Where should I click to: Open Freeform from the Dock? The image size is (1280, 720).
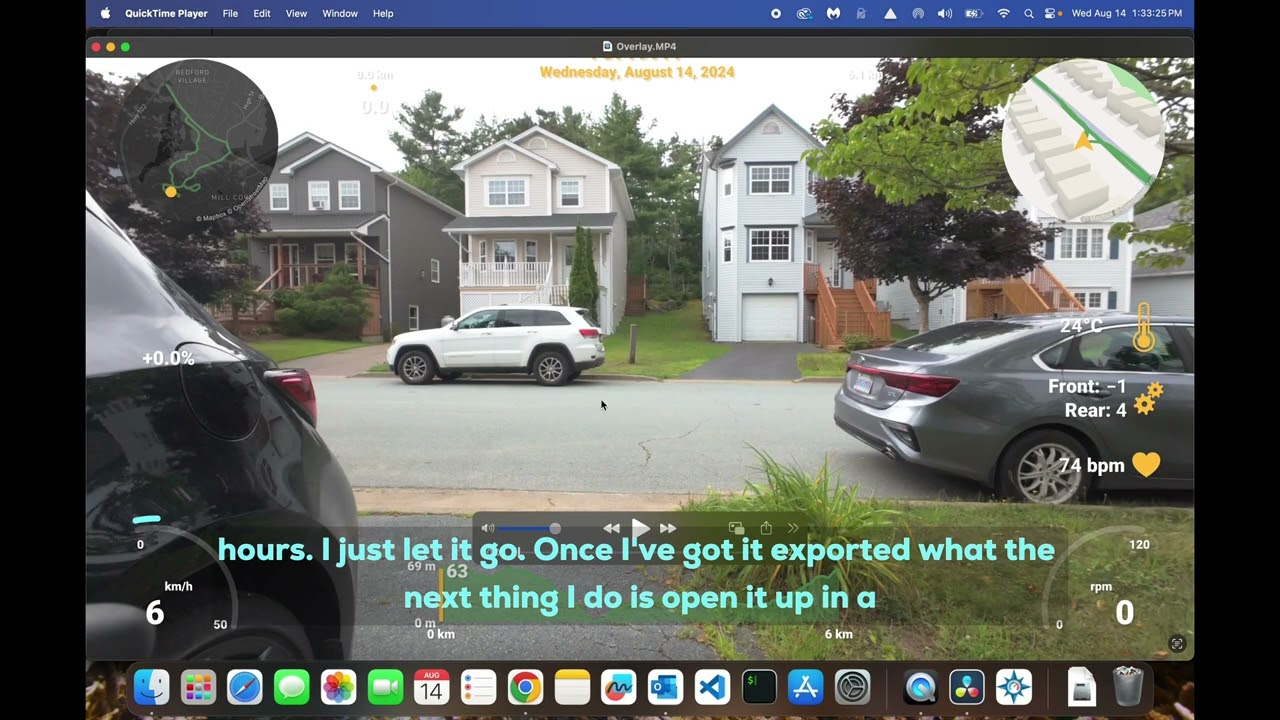point(618,687)
